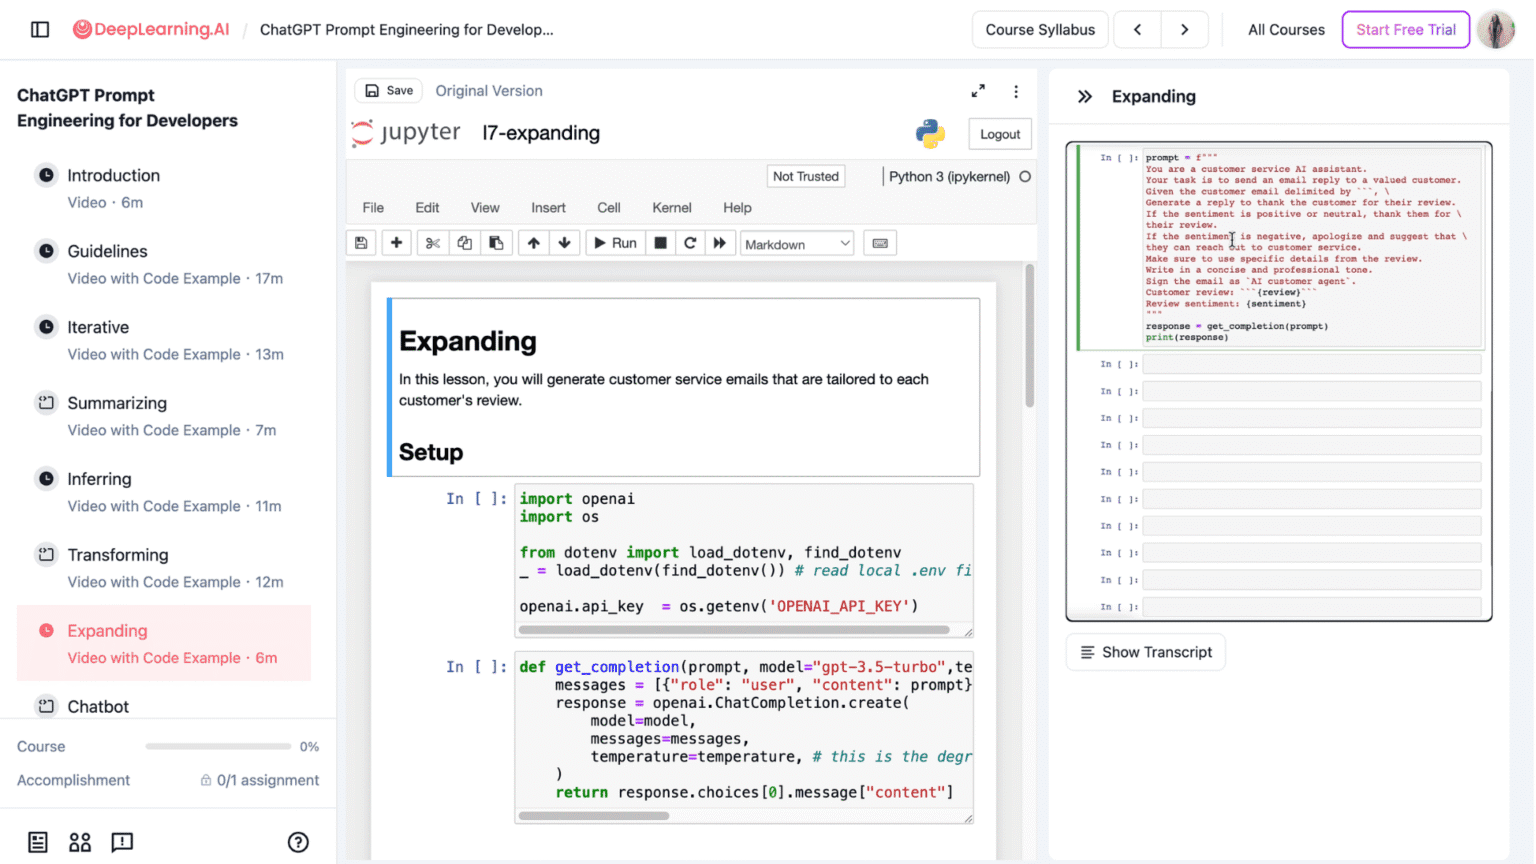Insert a cell below with the plus icon
Screen dimensions: 1536x864
coord(397,243)
